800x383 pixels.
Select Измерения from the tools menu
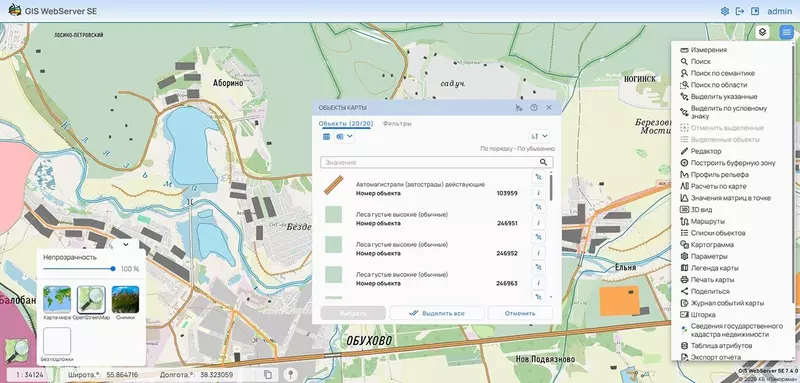709,50
